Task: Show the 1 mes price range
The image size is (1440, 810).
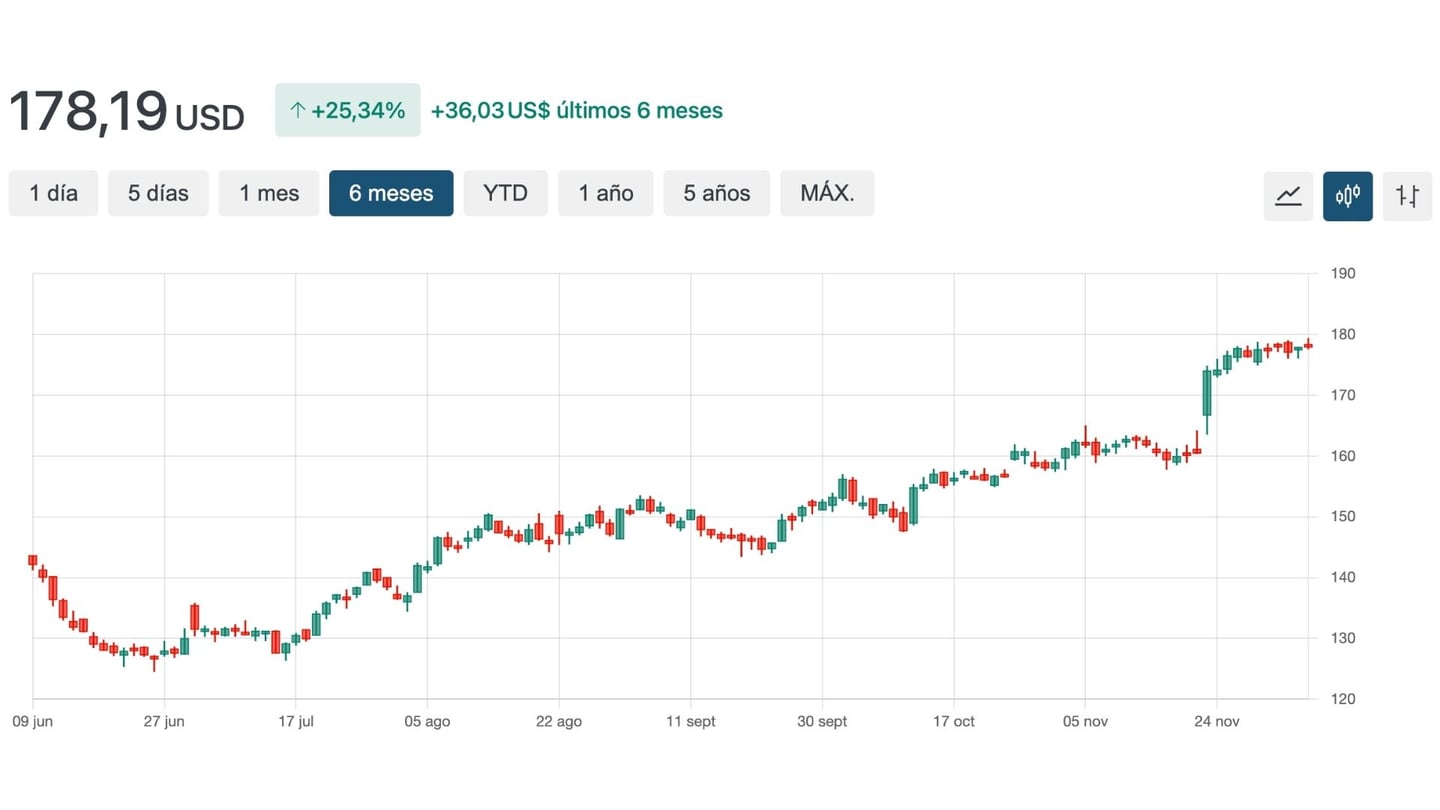Action: pos(269,193)
